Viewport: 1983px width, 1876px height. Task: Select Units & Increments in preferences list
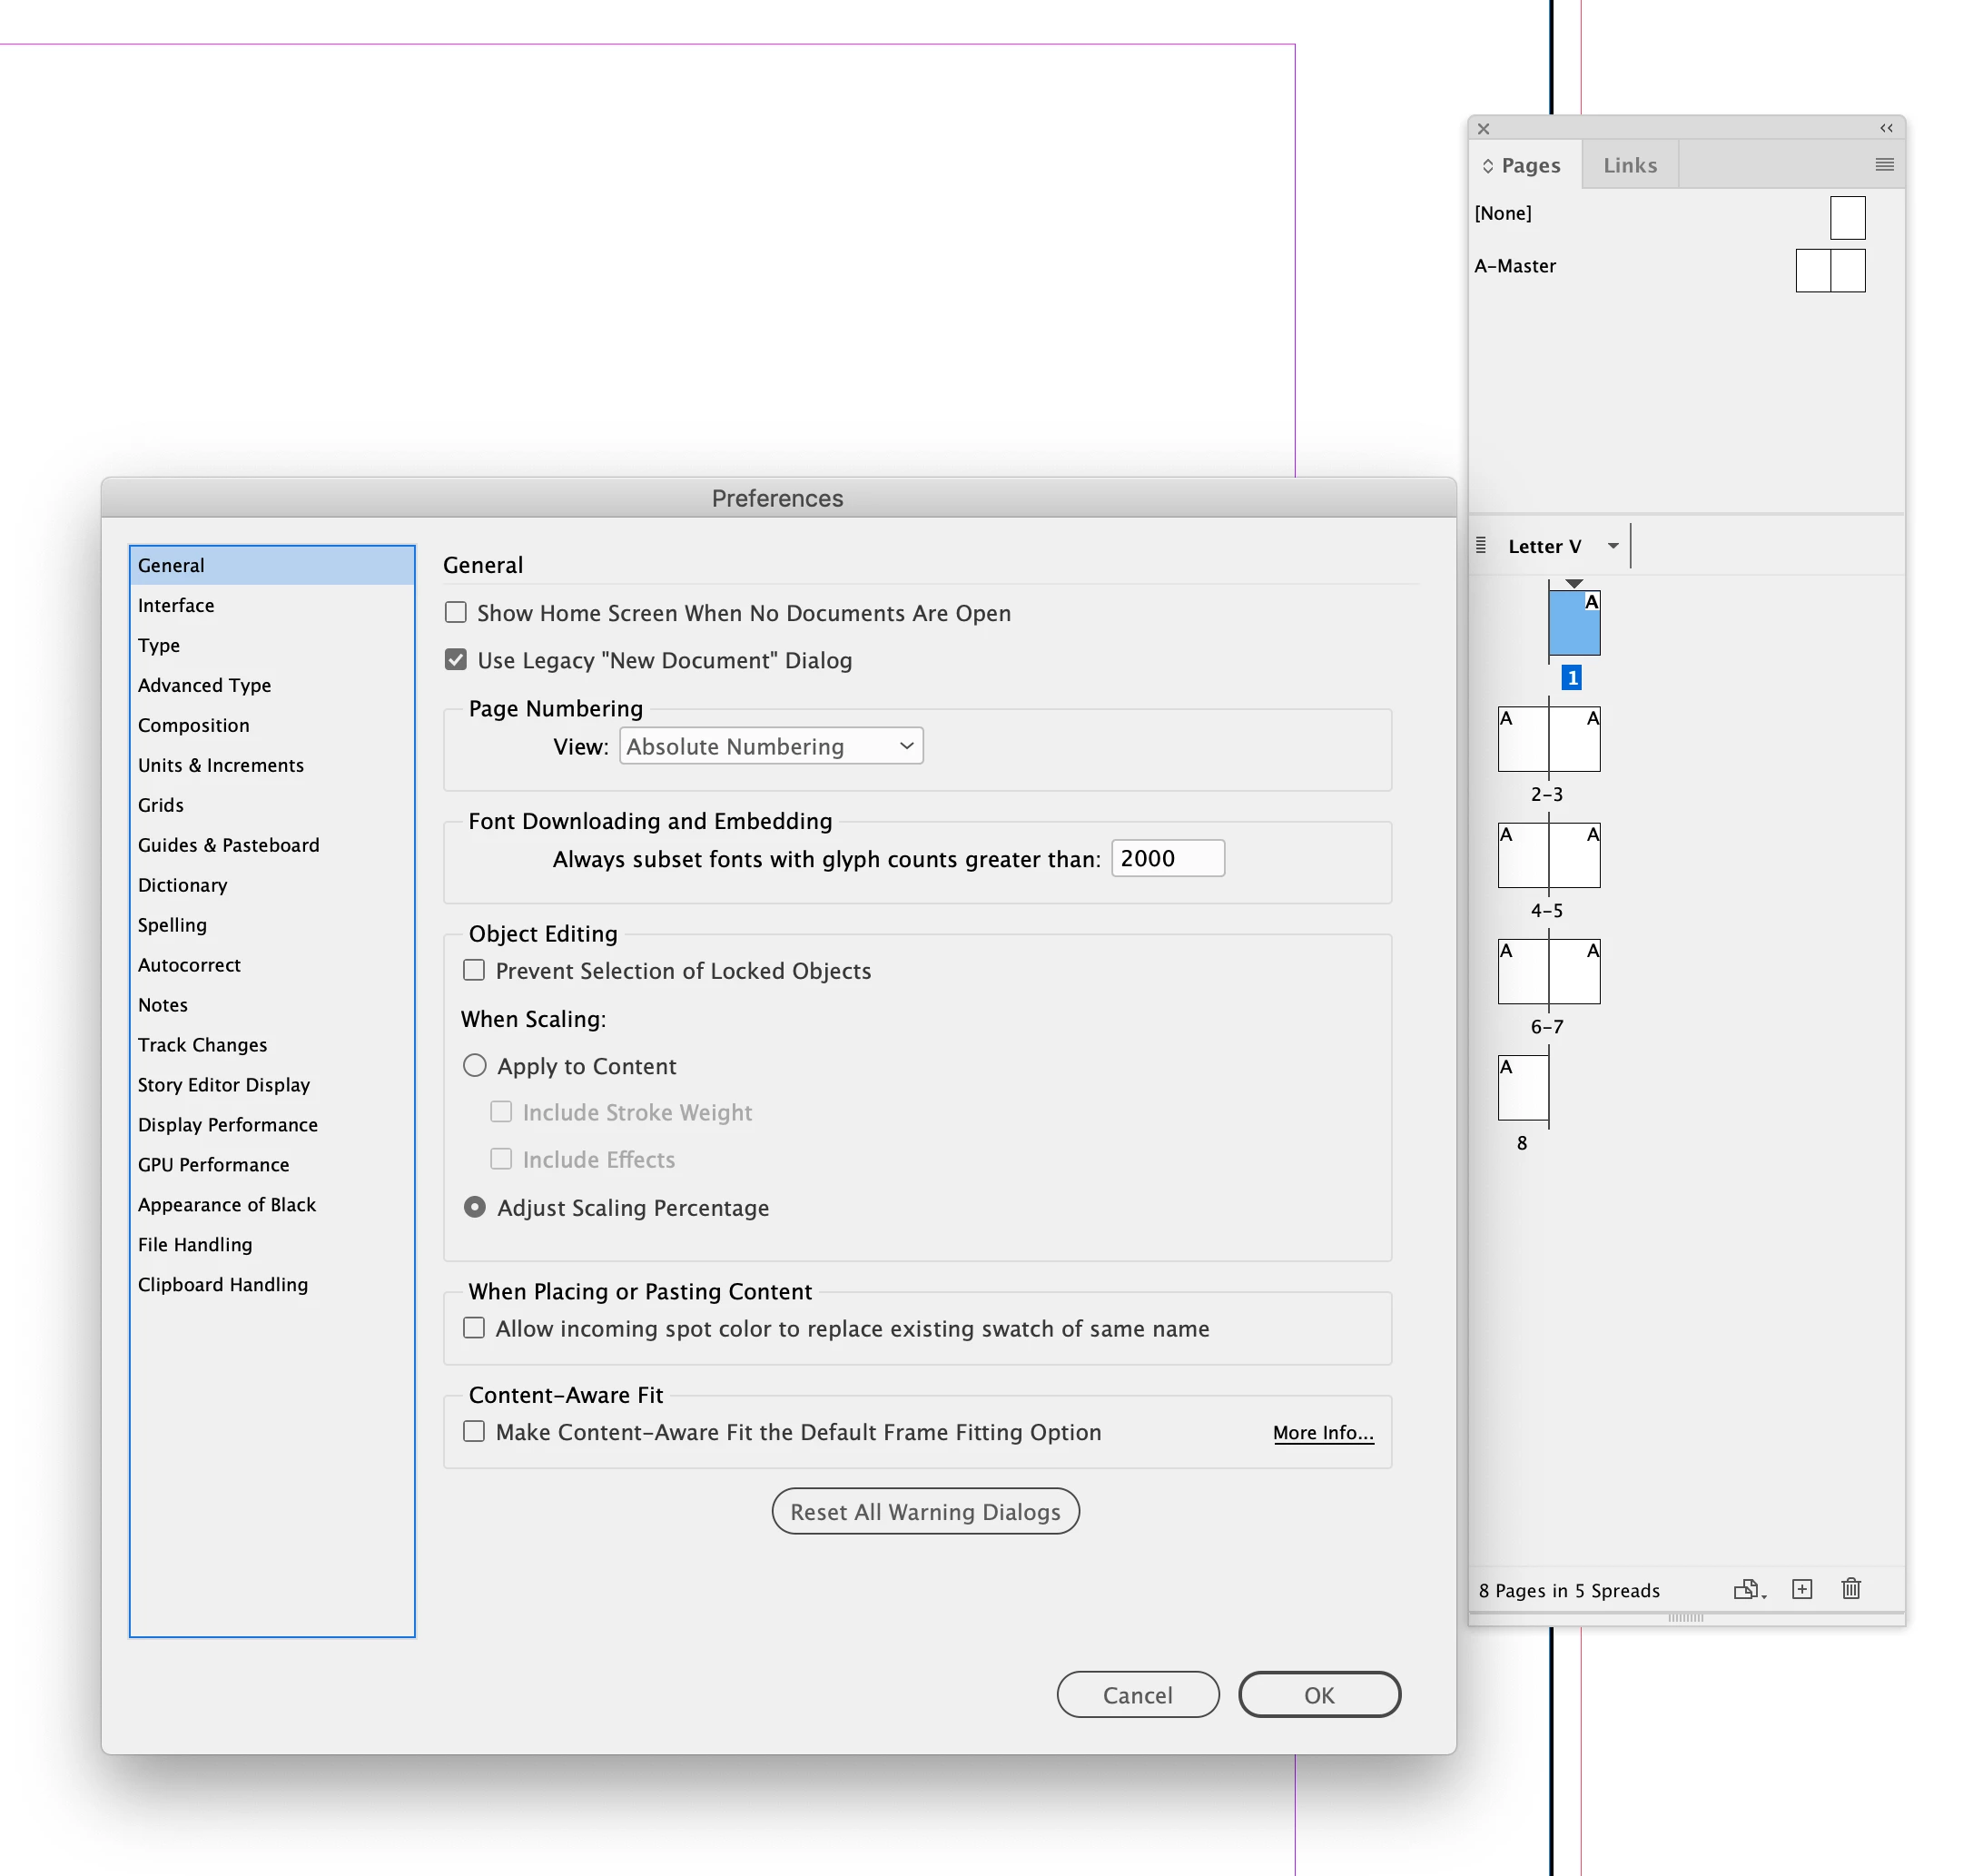click(x=221, y=765)
